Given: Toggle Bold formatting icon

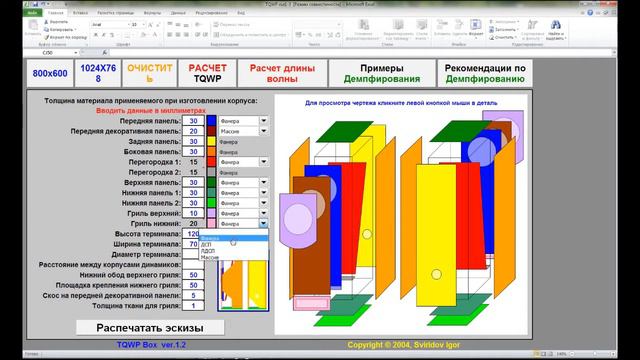Looking at the screenshot, I should [x=96, y=35].
